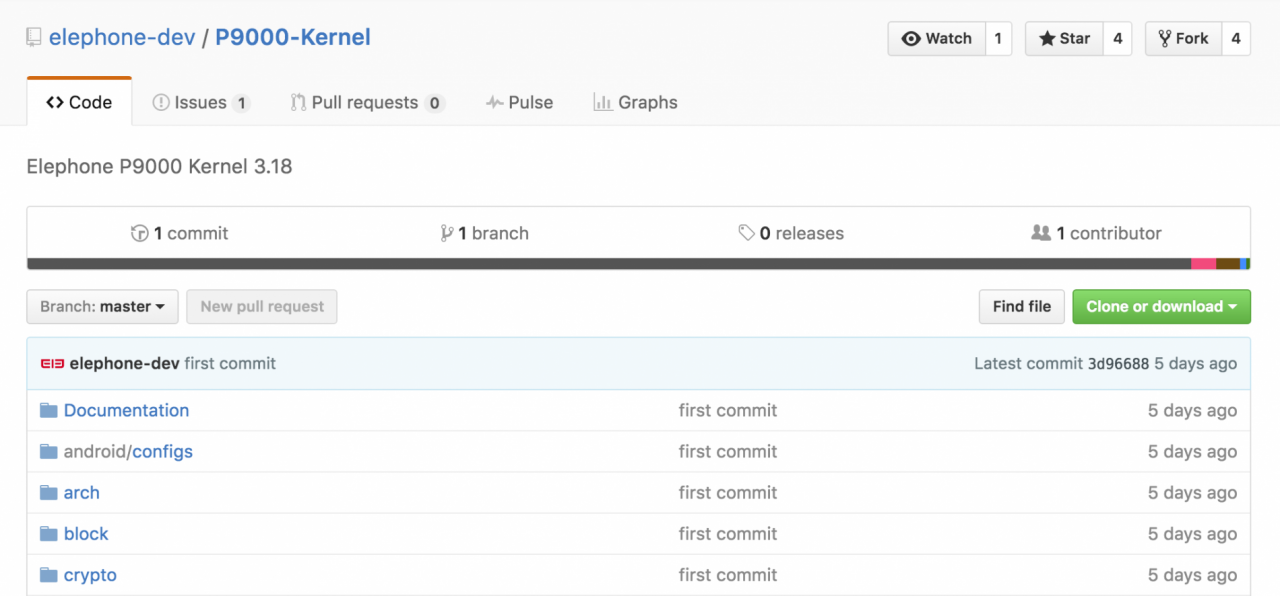1280x596 pixels.
Task: Open the elephone-dev owner link
Action: click(121, 38)
